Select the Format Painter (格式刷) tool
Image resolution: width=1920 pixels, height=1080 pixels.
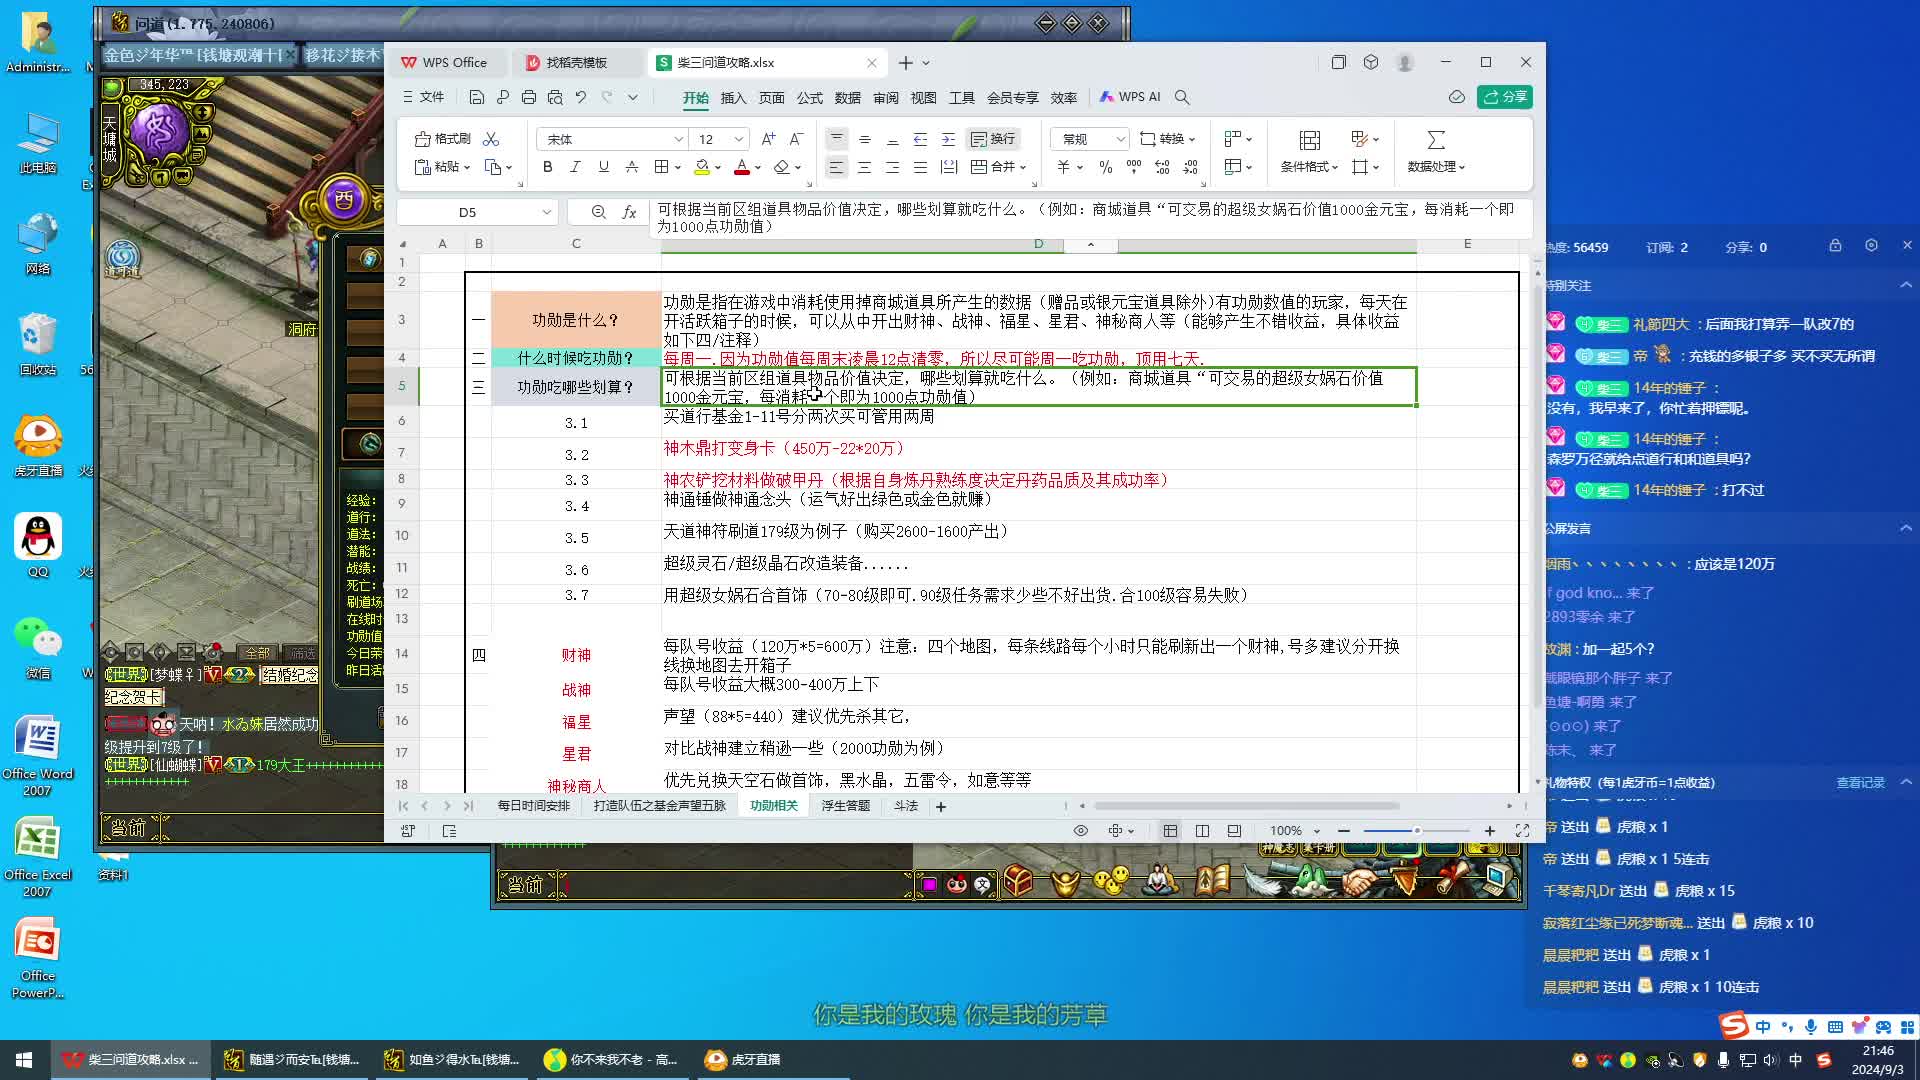(440, 139)
